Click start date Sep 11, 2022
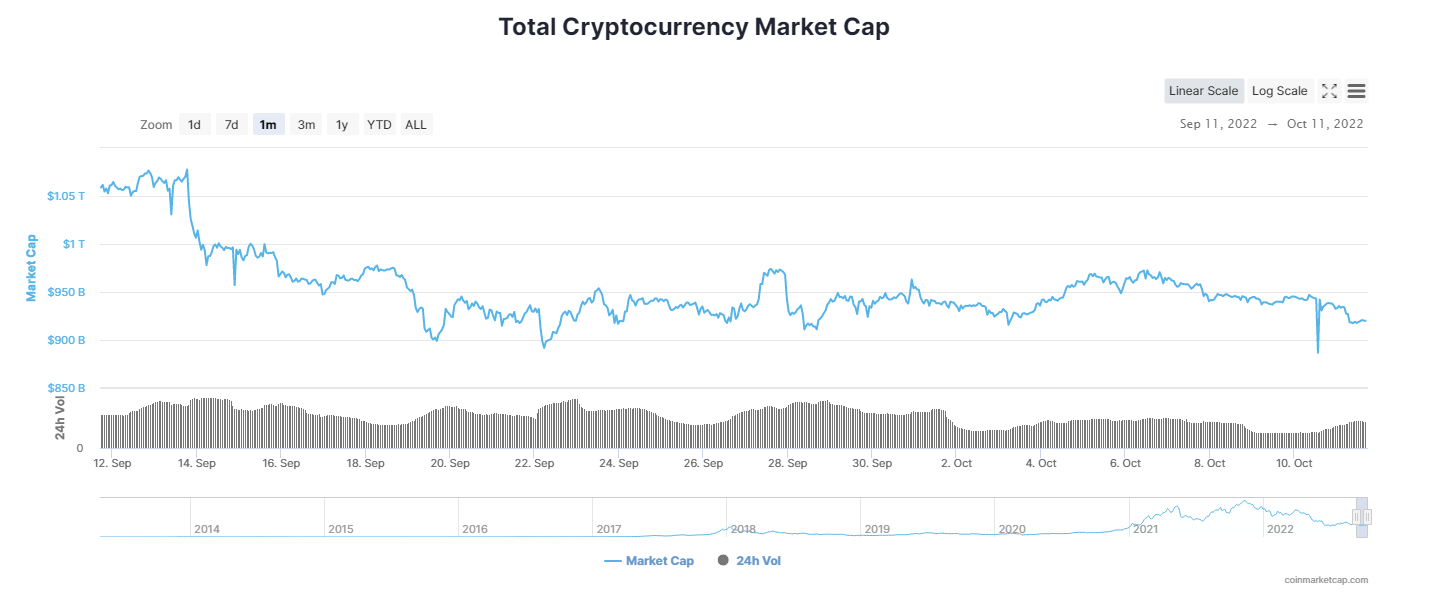 pos(1219,124)
